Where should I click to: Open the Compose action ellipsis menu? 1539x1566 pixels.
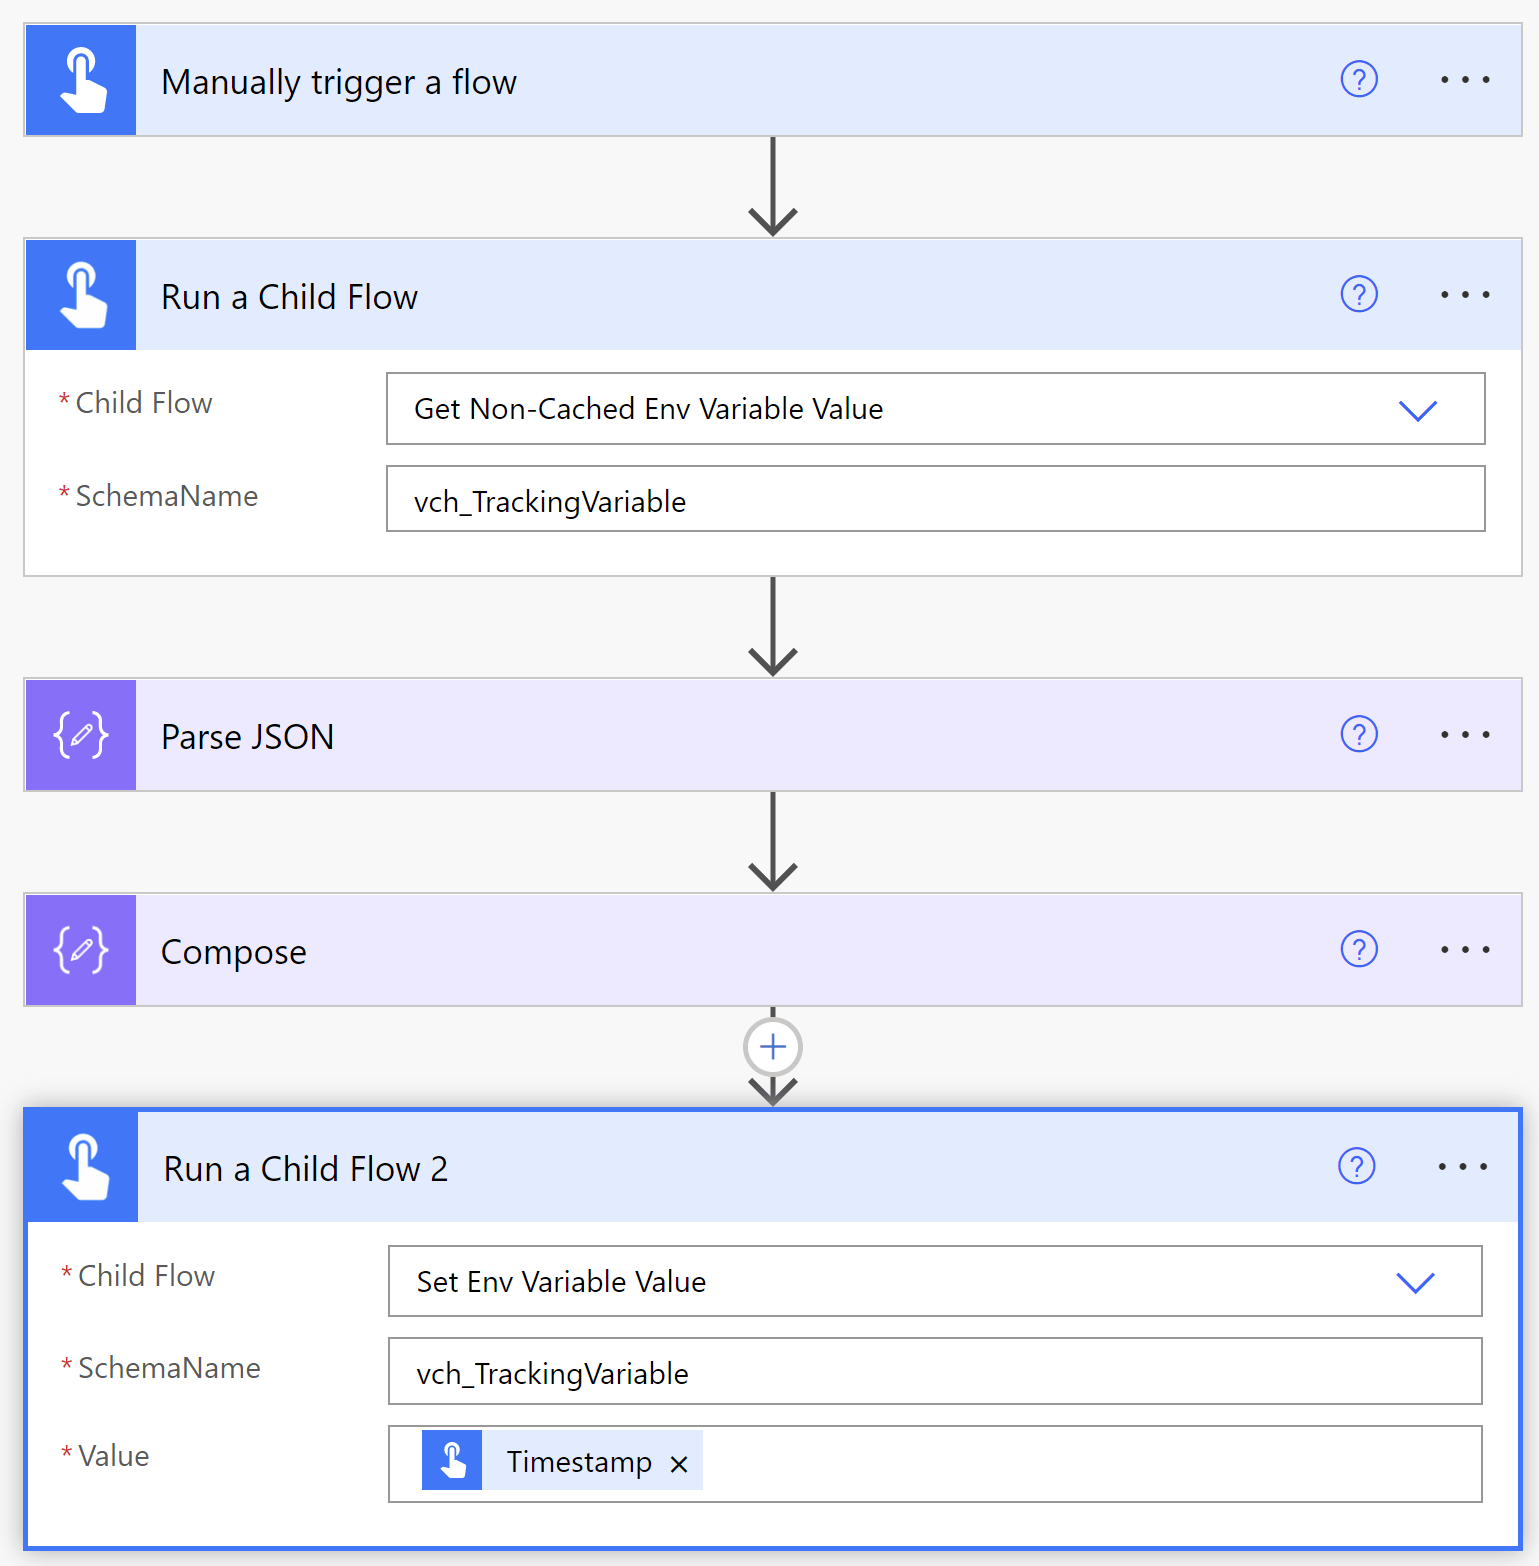tap(1465, 950)
